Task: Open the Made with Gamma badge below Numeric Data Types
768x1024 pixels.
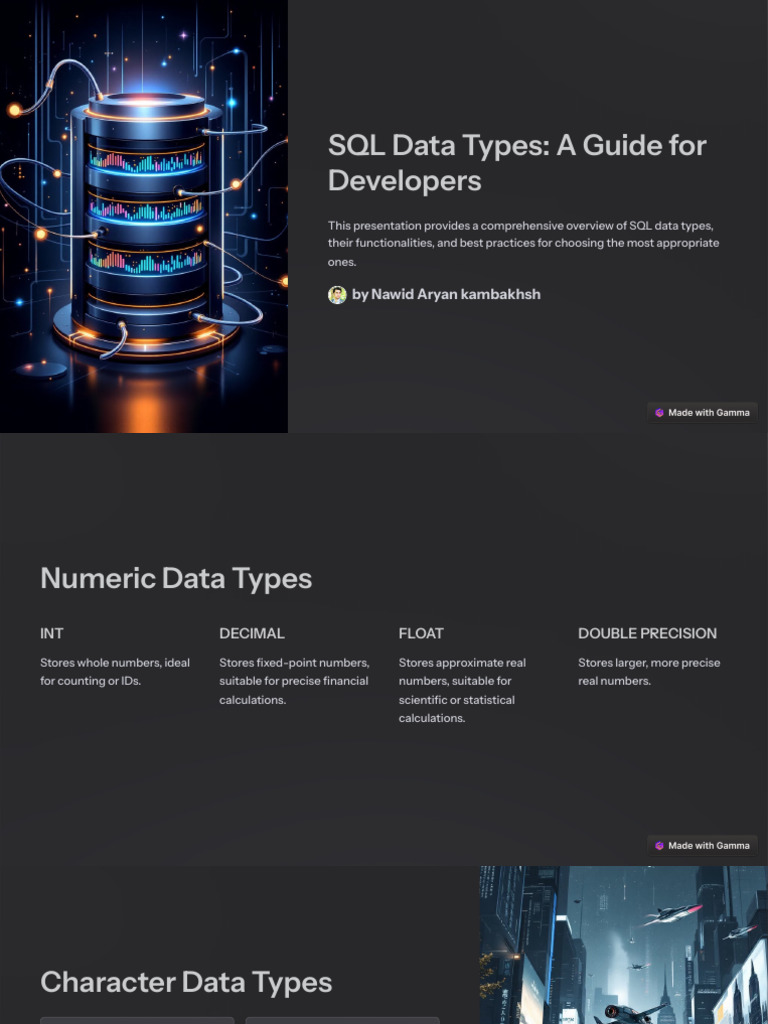Action: pos(702,845)
